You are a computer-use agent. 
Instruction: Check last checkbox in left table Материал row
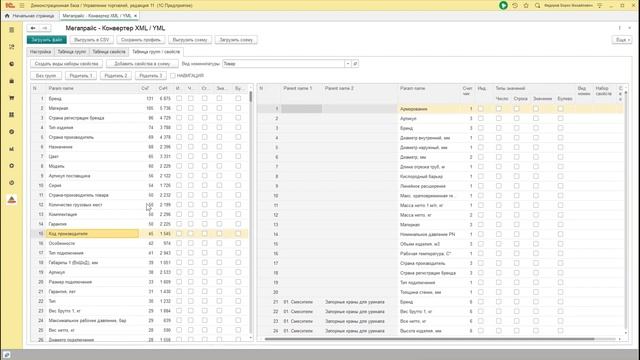pyautogui.click(x=238, y=108)
